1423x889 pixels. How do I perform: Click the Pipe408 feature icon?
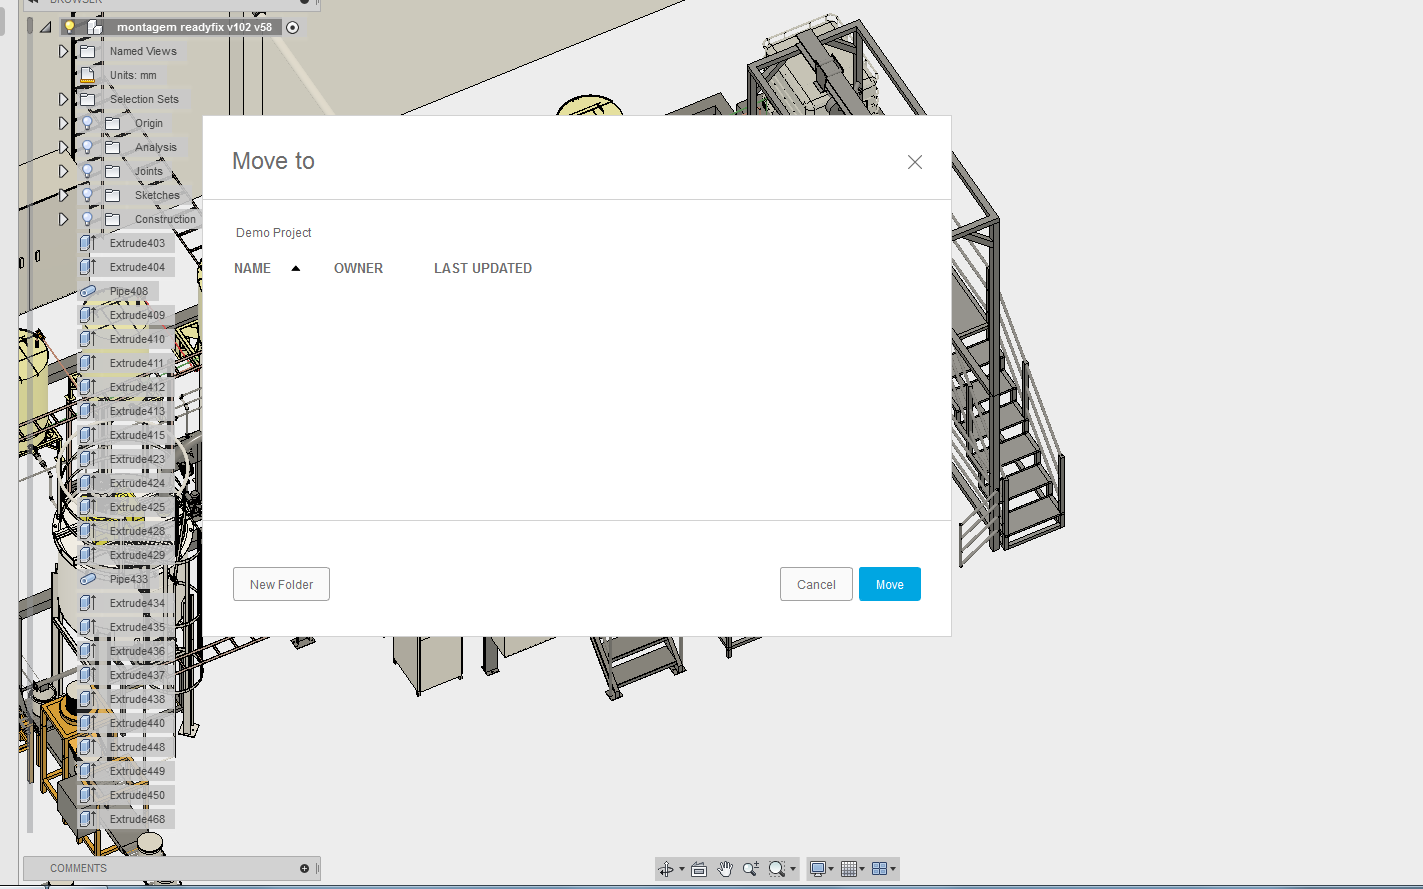click(88, 291)
